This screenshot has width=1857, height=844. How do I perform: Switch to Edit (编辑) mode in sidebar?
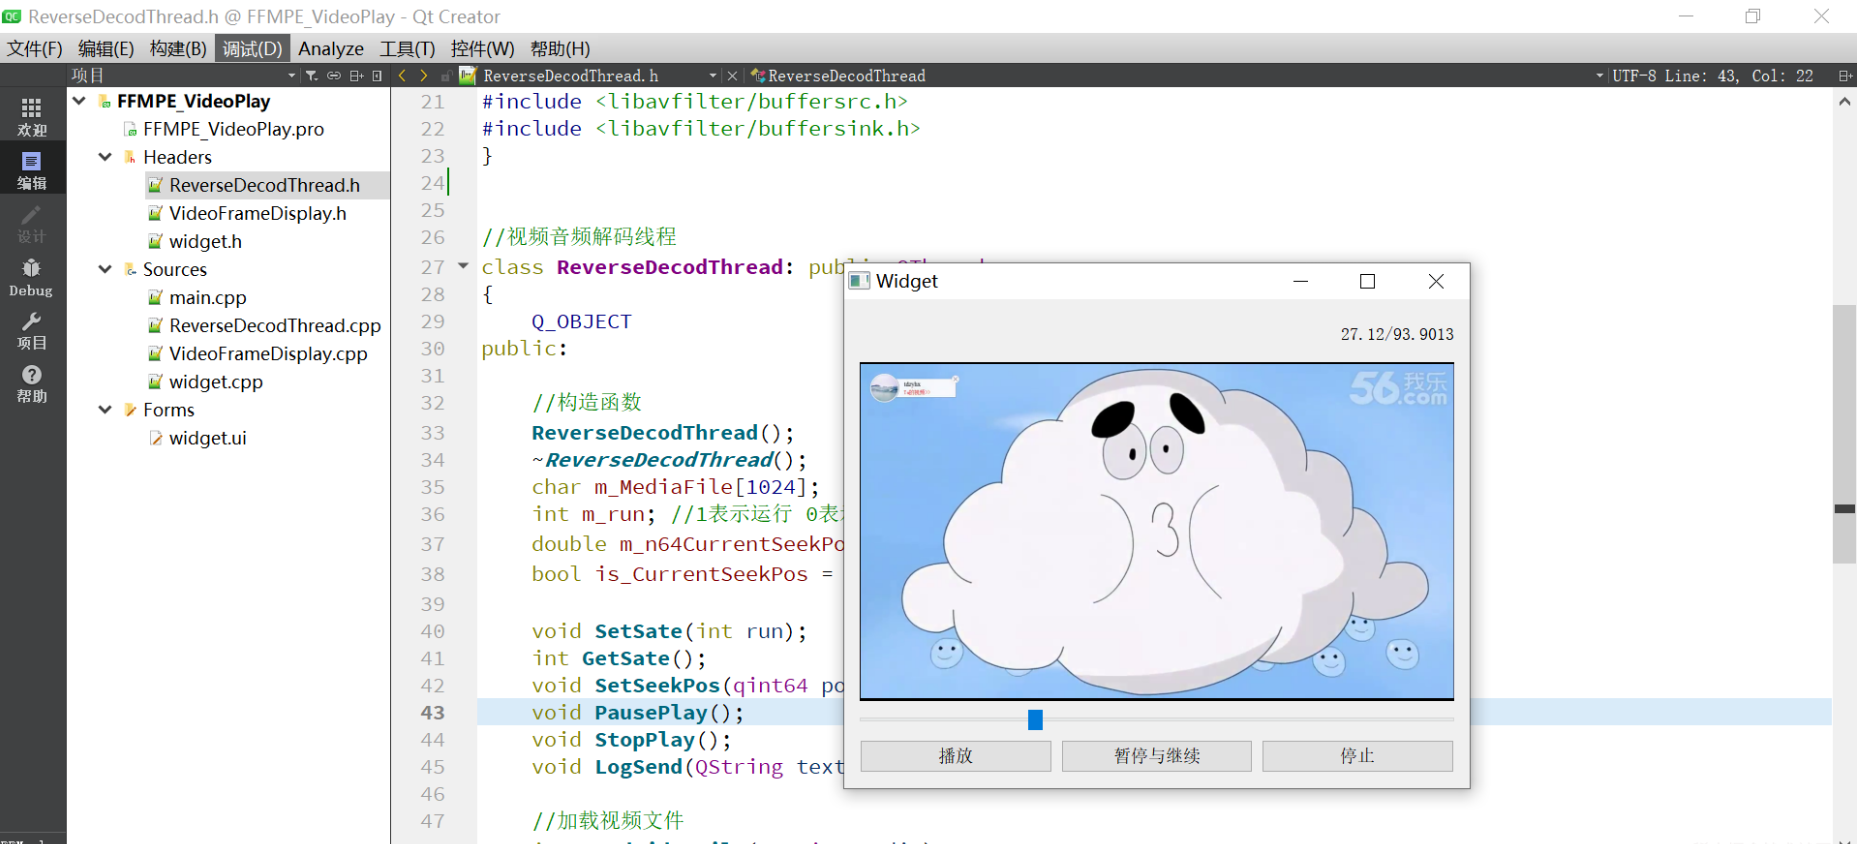[32, 170]
